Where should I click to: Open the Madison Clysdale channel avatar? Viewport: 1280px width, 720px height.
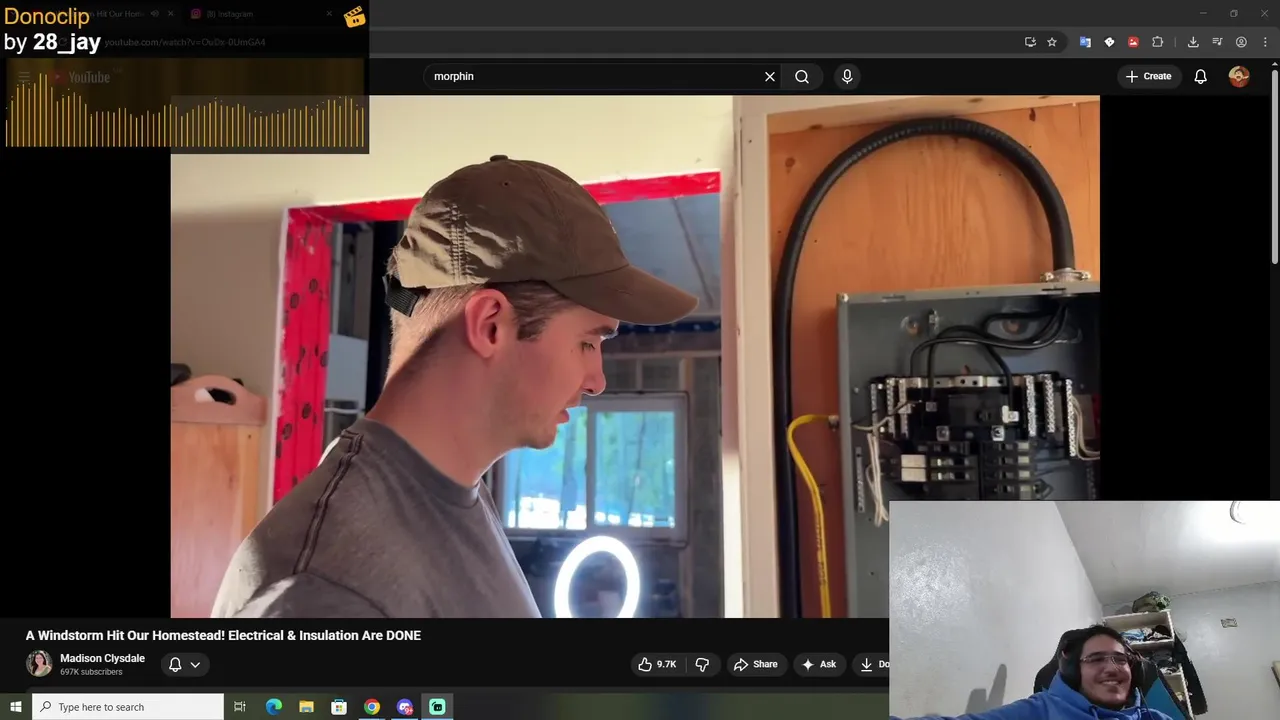[39, 664]
